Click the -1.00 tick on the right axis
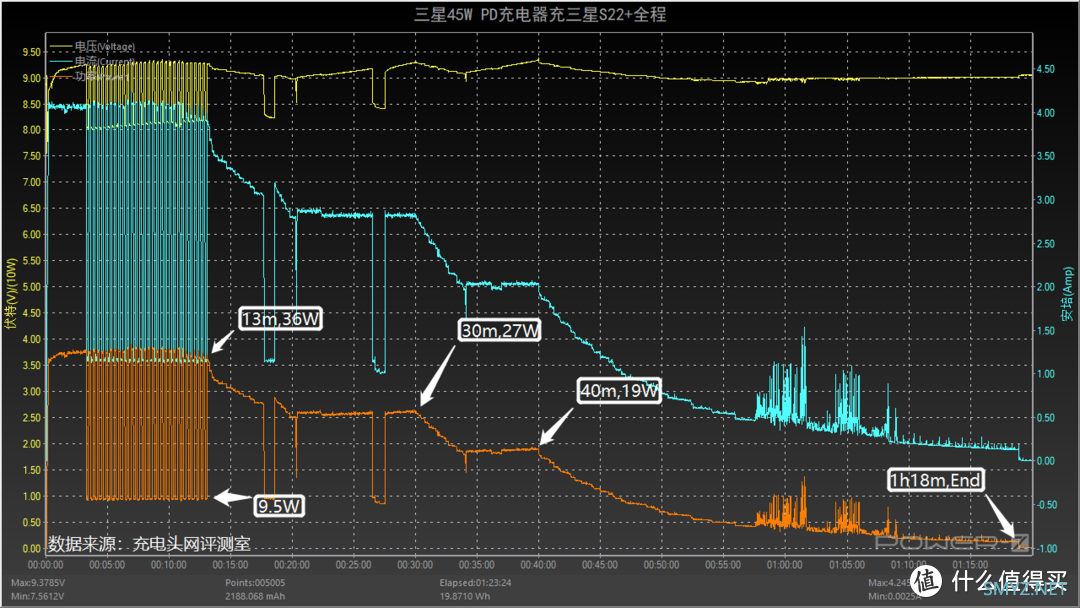Image resolution: width=1080 pixels, height=608 pixels. (1046, 549)
